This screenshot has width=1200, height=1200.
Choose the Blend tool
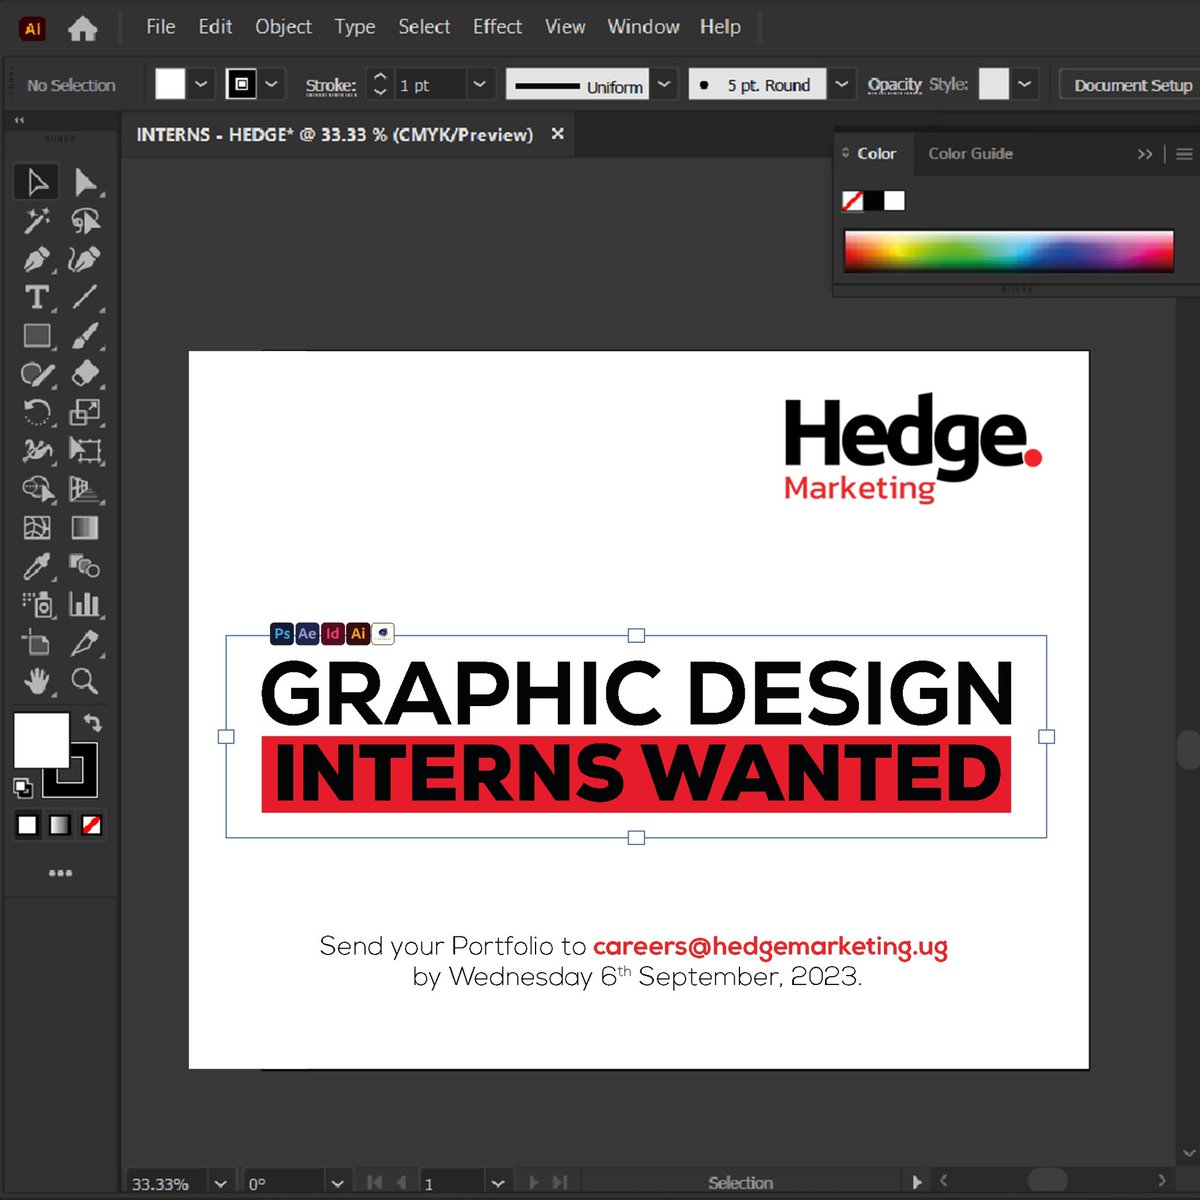click(85, 566)
